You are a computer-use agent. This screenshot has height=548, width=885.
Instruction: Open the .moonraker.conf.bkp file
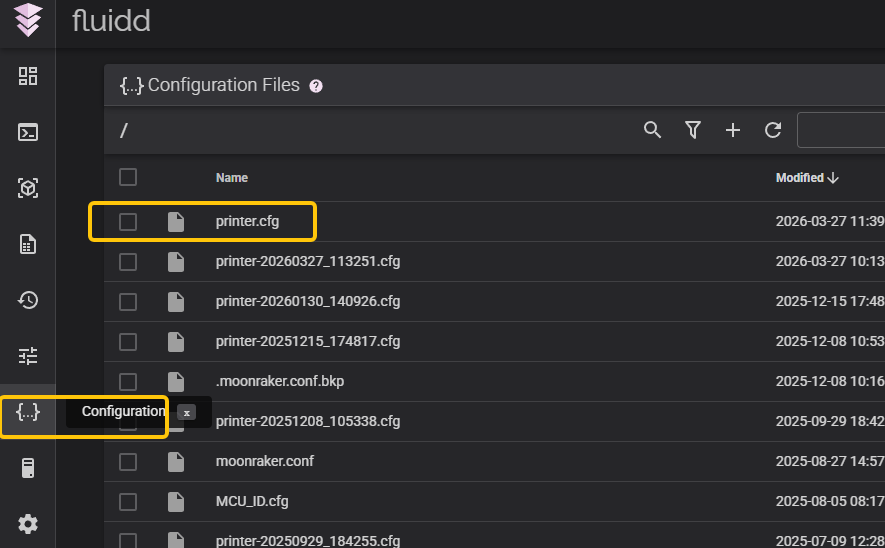[x=279, y=381]
